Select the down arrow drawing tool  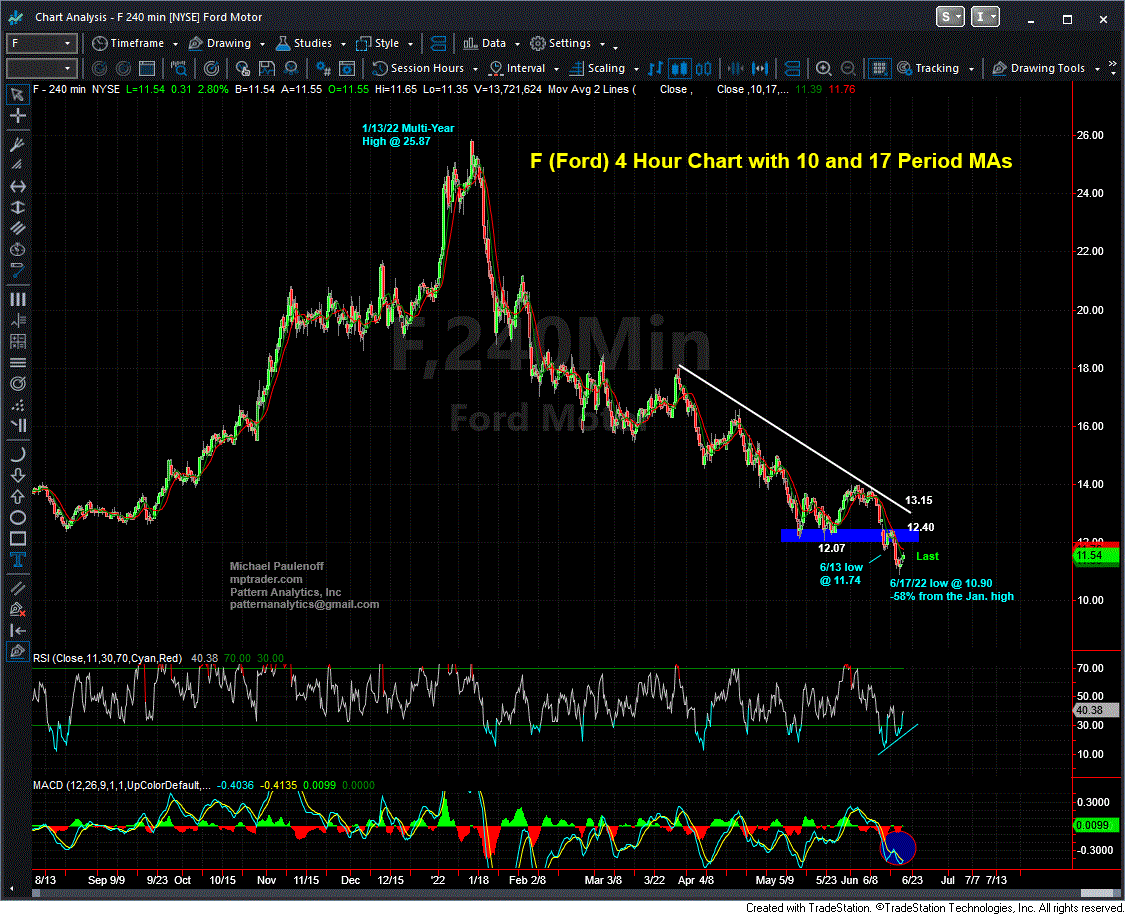coord(17,475)
